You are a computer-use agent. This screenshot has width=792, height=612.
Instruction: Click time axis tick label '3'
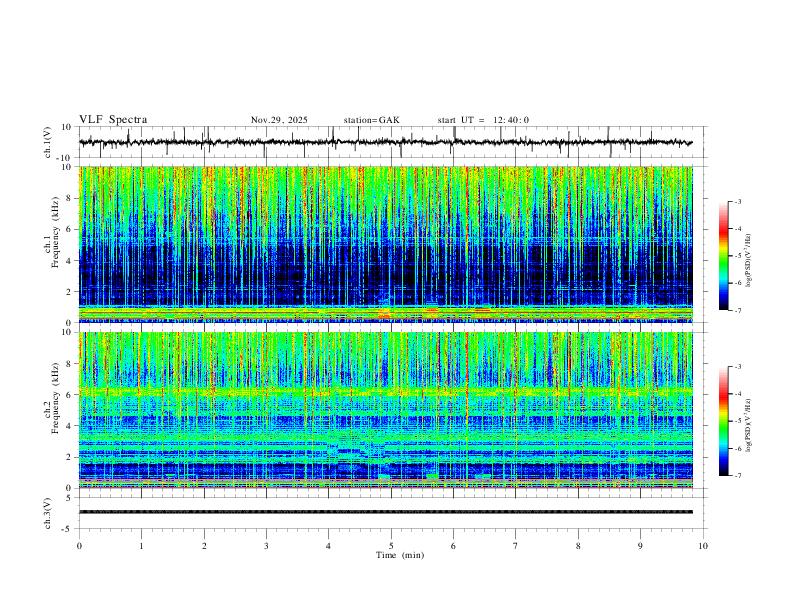(266, 546)
